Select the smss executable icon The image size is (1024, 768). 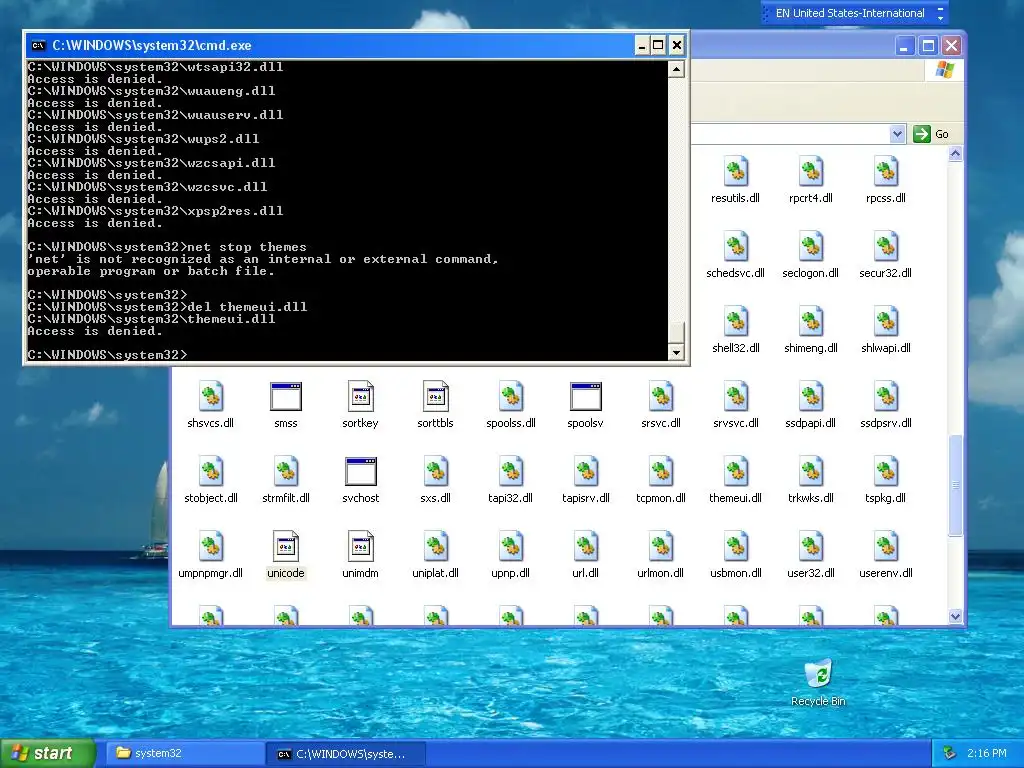pyautogui.click(x=285, y=396)
